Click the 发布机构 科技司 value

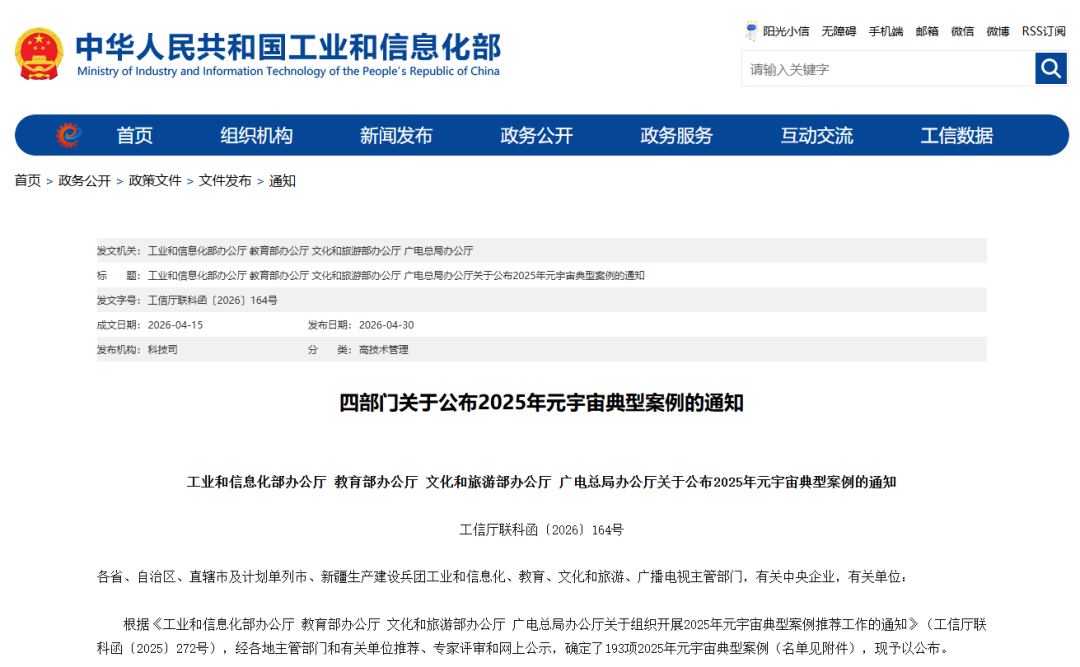point(163,350)
